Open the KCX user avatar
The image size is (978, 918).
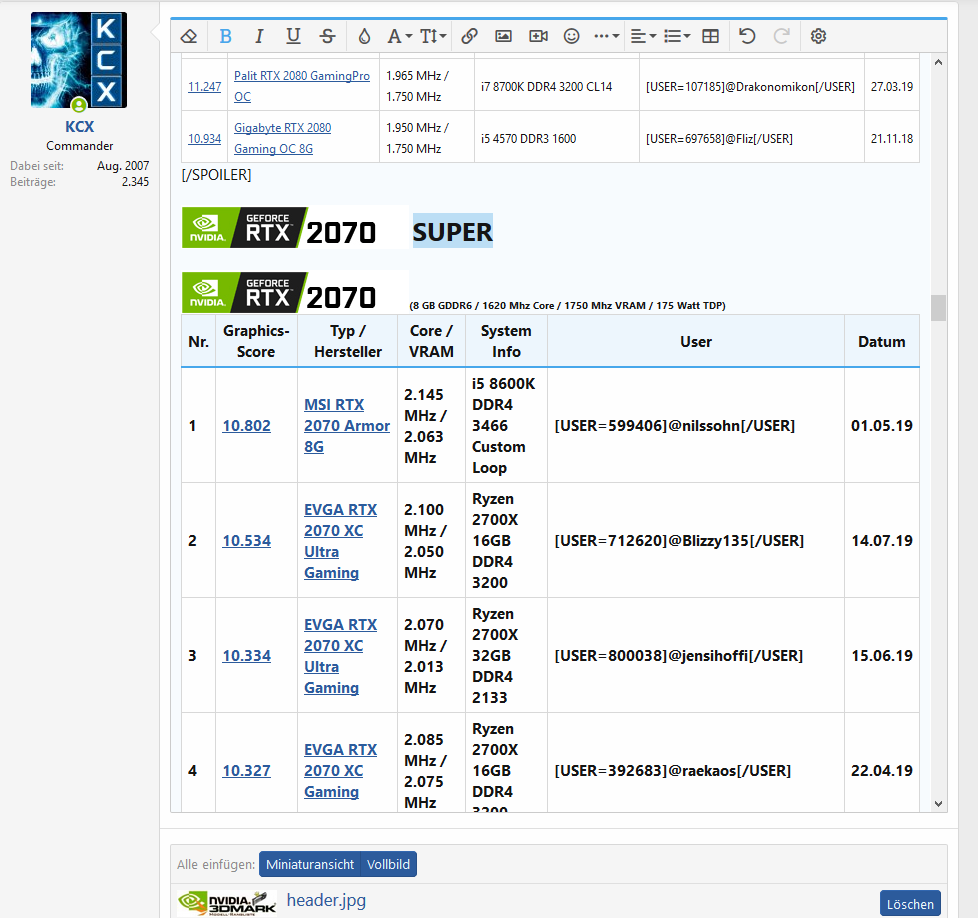[79, 60]
